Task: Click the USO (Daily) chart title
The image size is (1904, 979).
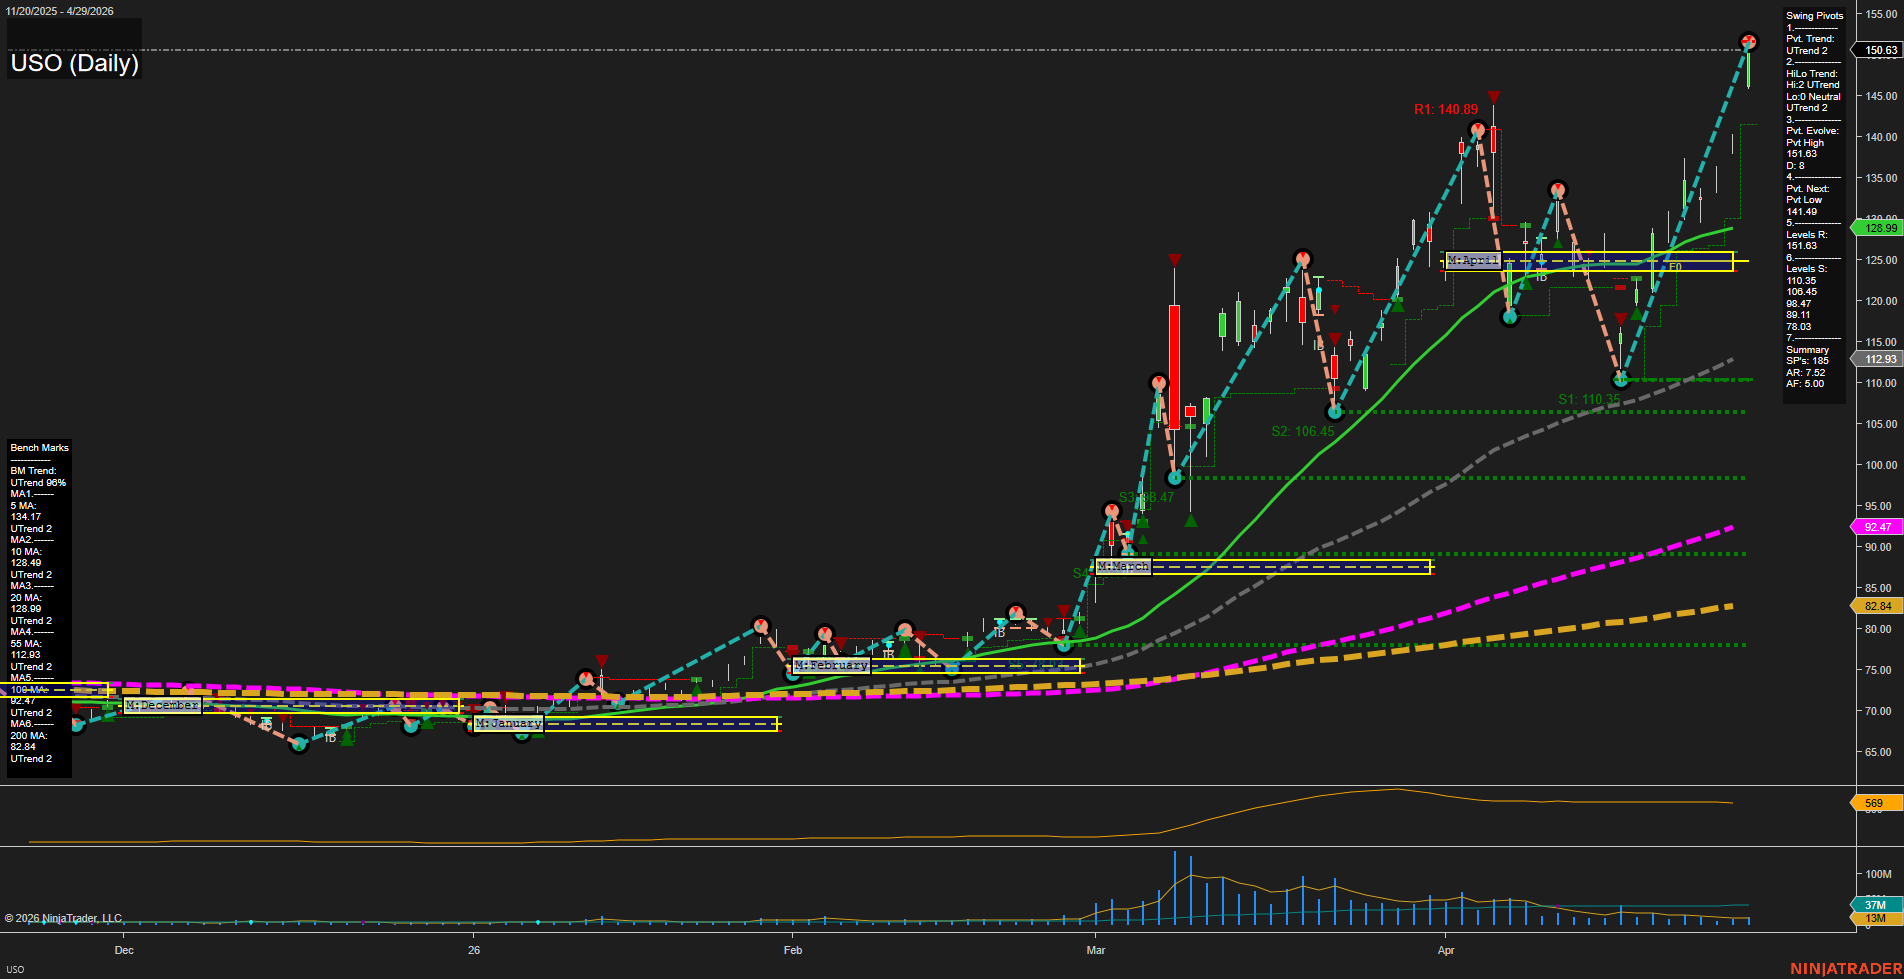Action: (75, 63)
